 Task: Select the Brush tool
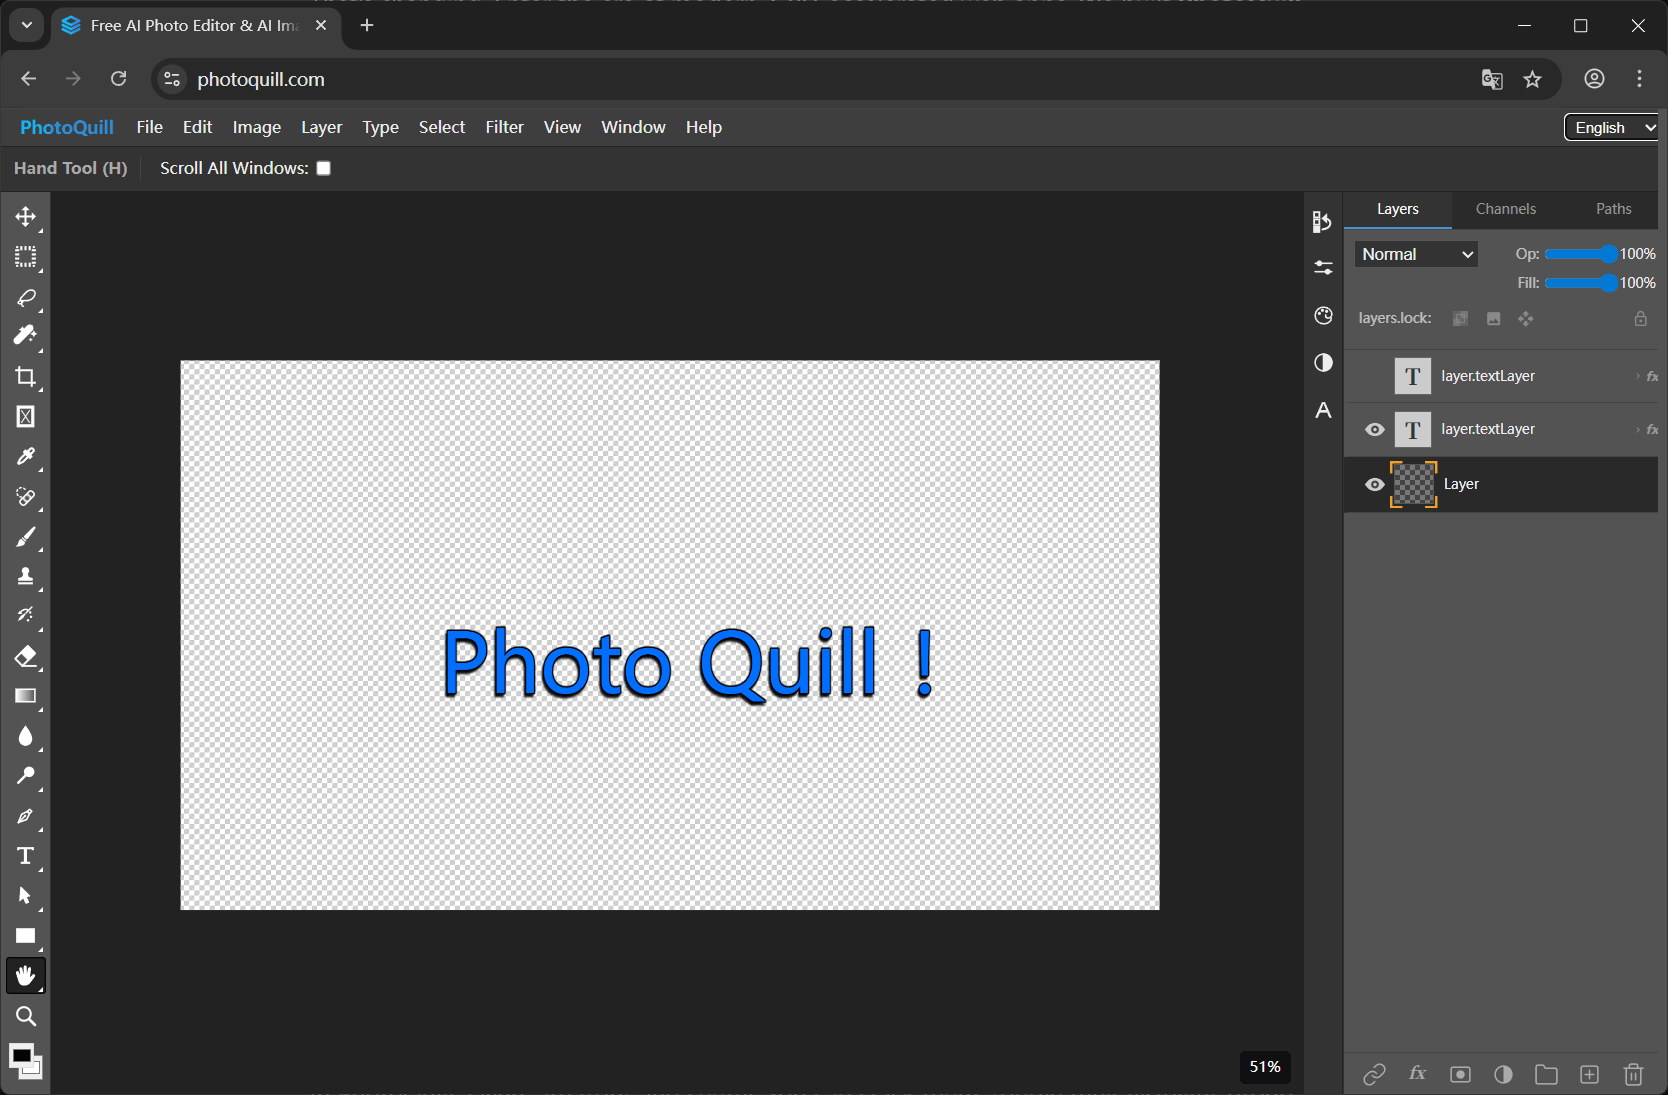26,537
